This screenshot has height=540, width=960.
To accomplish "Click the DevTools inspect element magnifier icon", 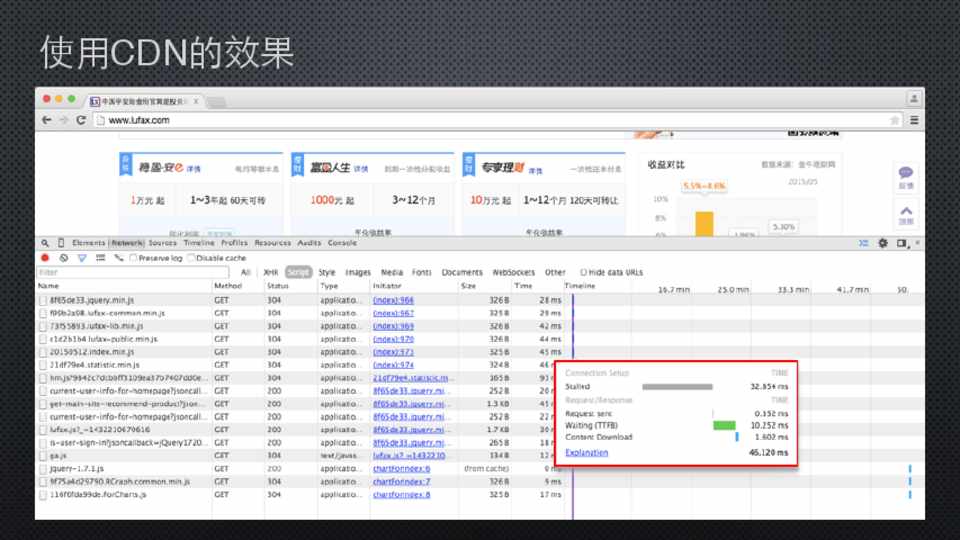I will pos(46,243).
